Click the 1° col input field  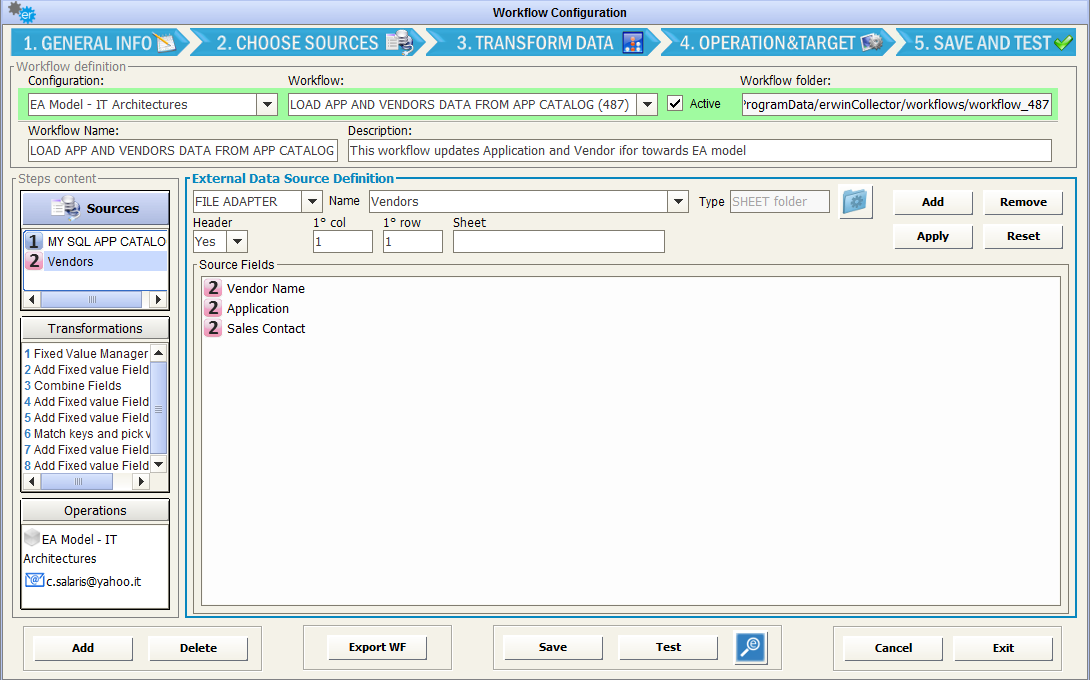point(343,241)
